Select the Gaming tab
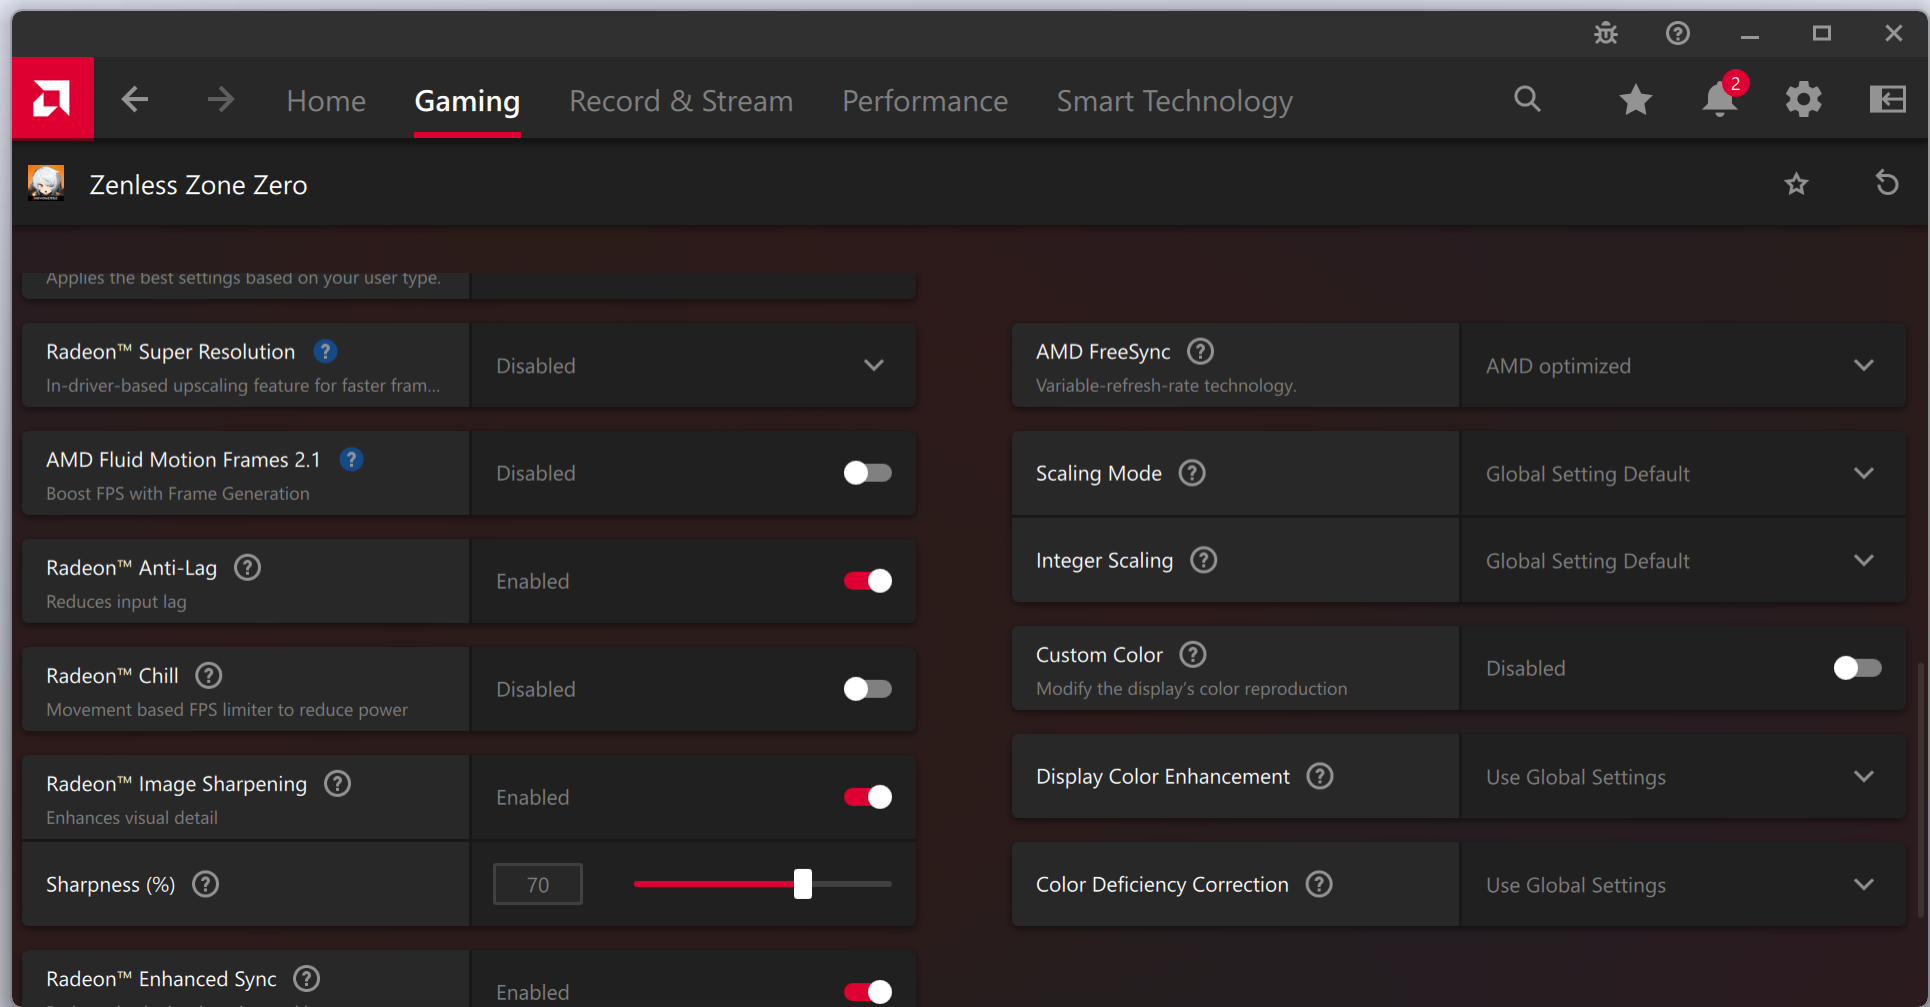The image size is (1930, 1007). [467, 101]
